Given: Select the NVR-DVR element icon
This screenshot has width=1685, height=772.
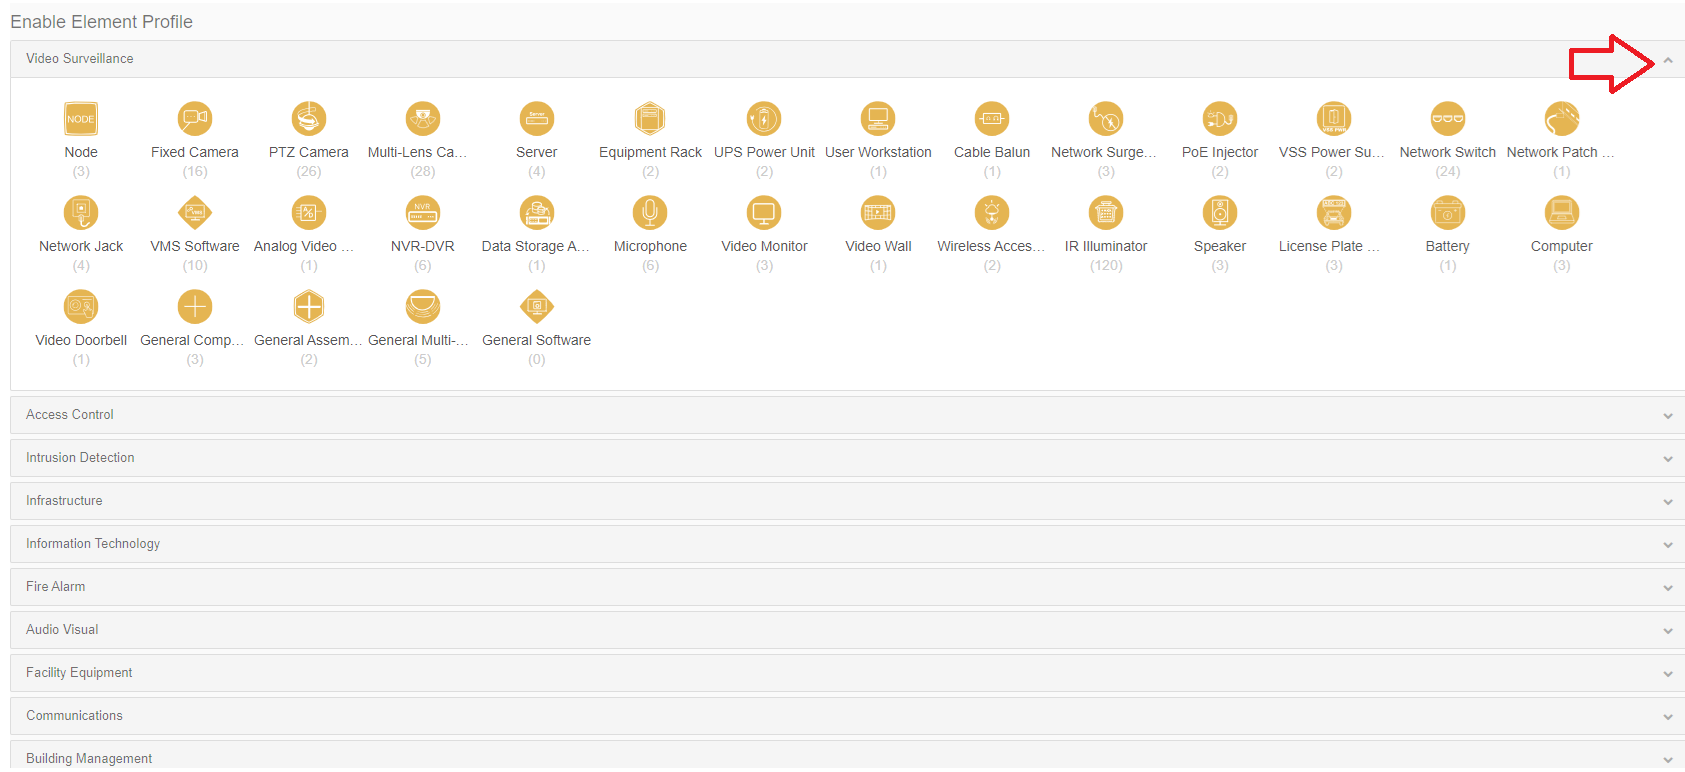Looking at the screenshot, I should pos(423,213).
